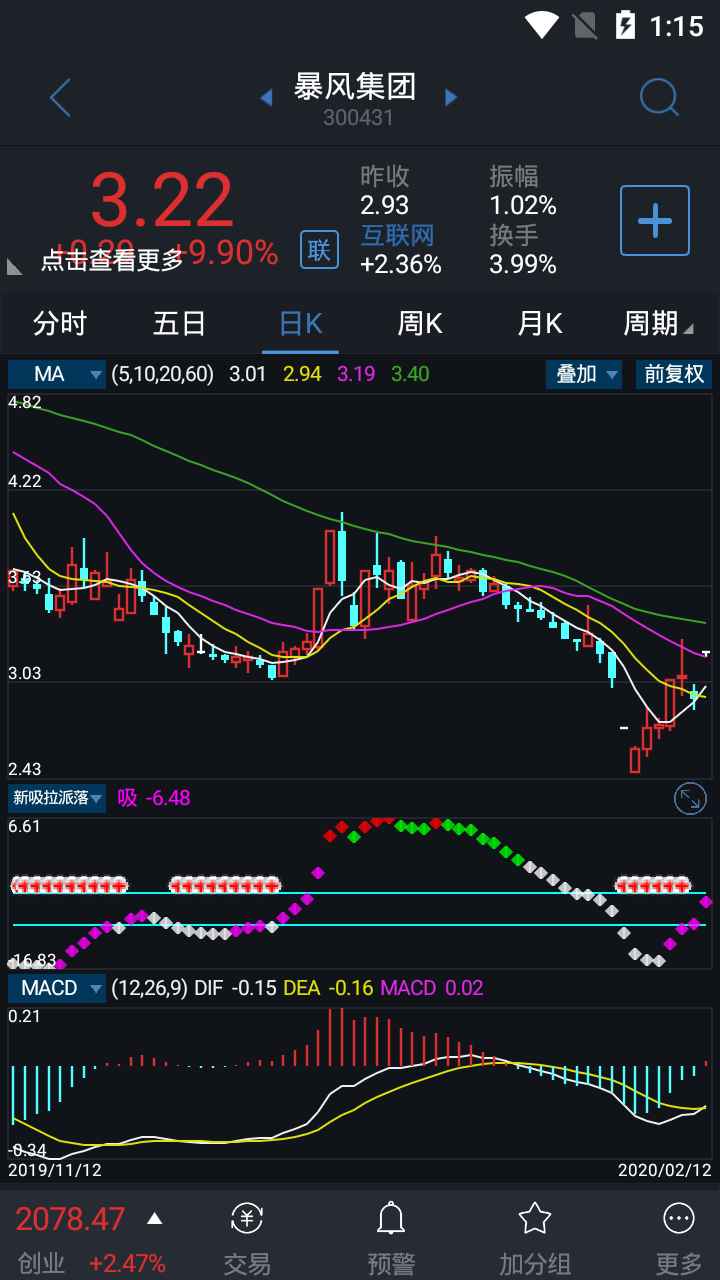Open the 互联网 sector link
Image resolution: width=720 pixels, height=1280 pixels.
[x=398, y=235]
